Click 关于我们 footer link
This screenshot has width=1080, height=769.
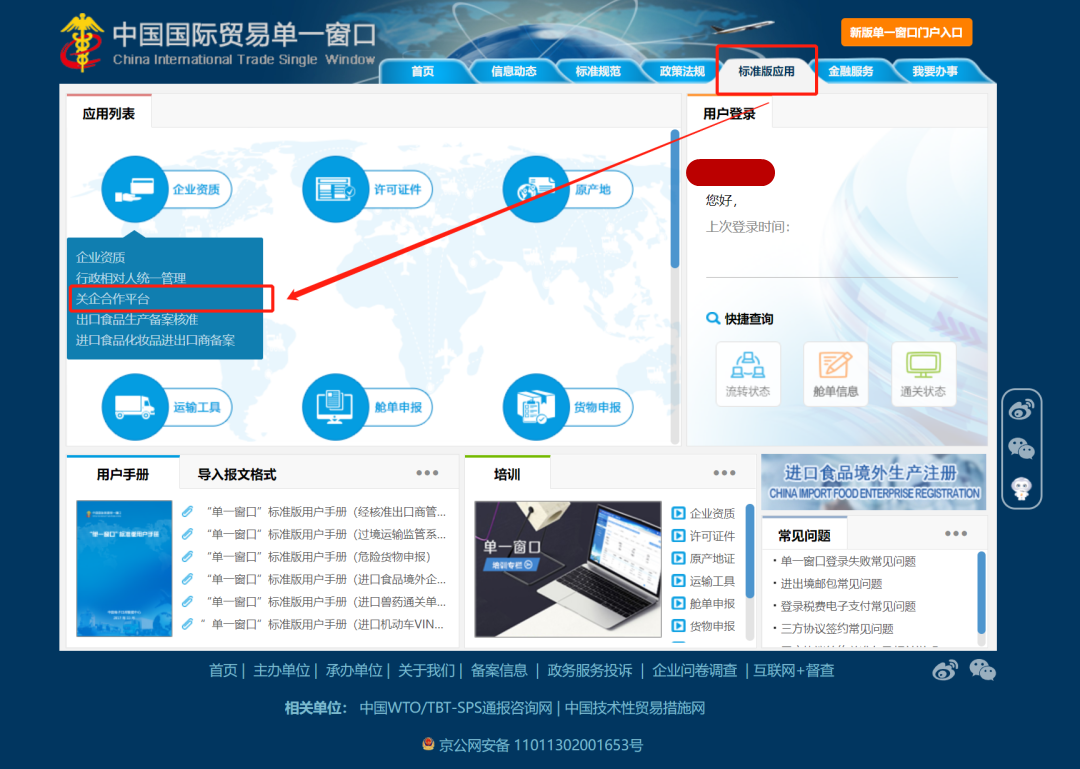[426, 670]
